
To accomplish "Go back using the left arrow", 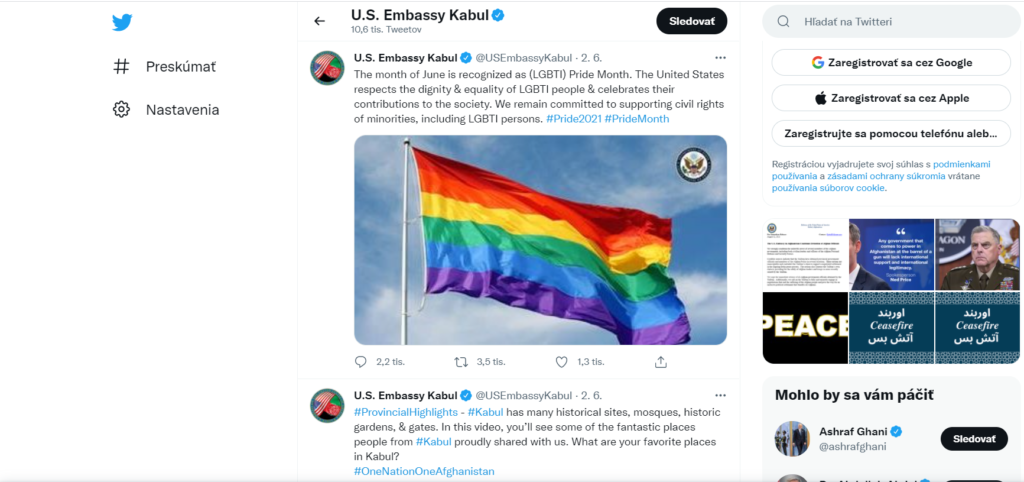I will (x=320, y=21).
